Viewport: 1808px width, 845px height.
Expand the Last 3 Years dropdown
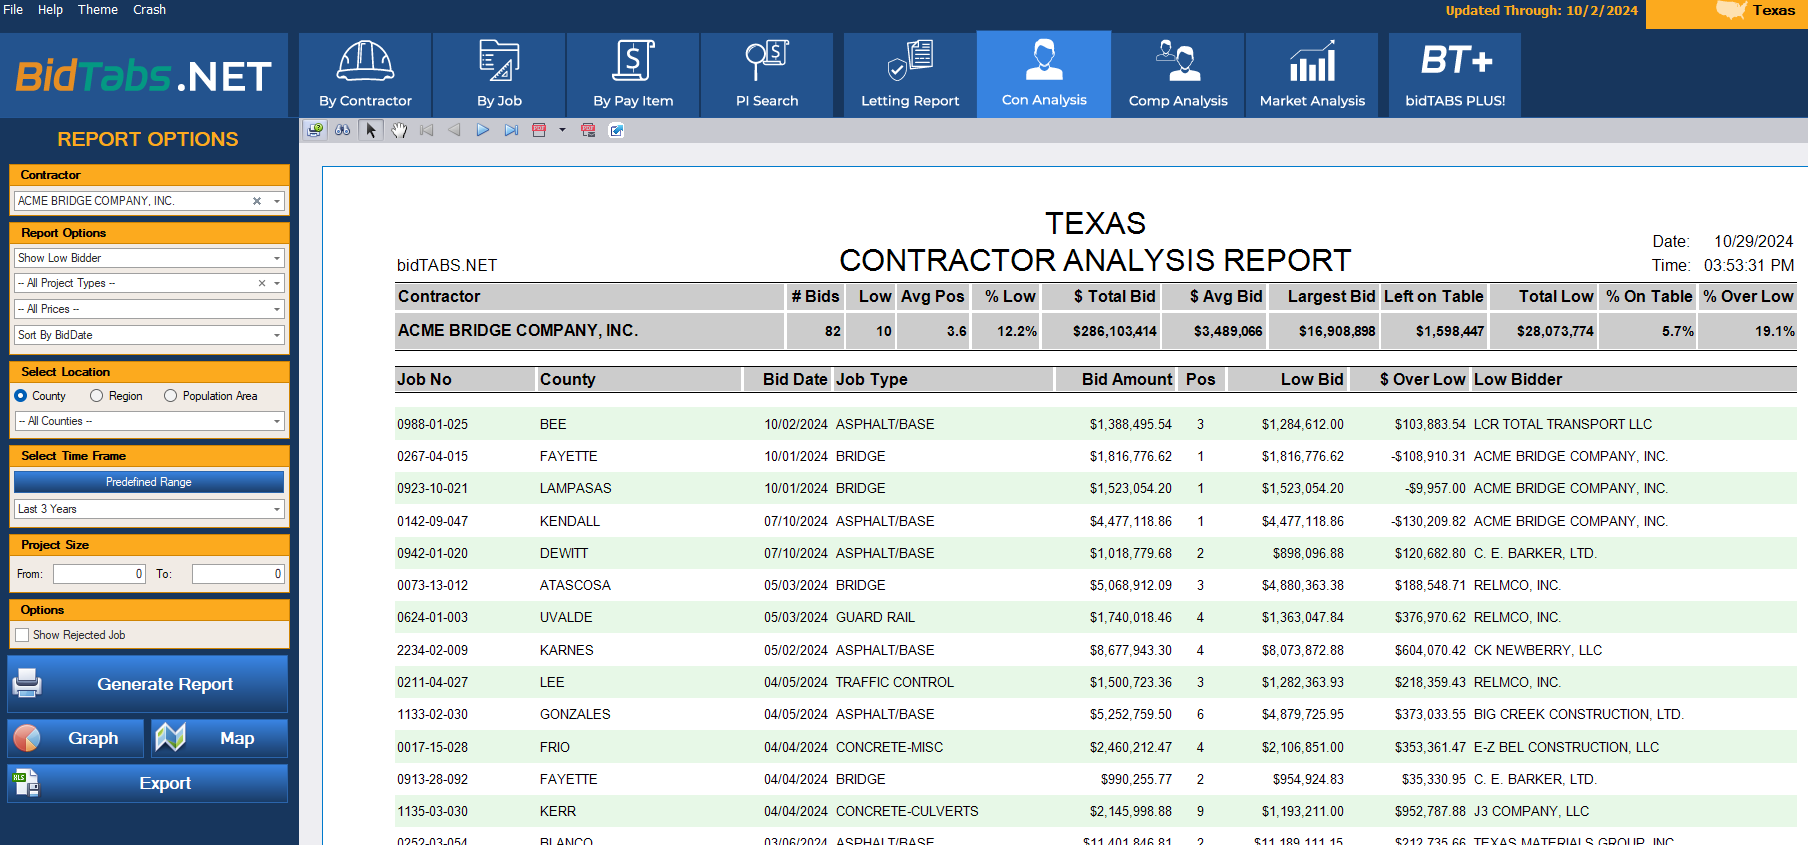tap(277, 509)
